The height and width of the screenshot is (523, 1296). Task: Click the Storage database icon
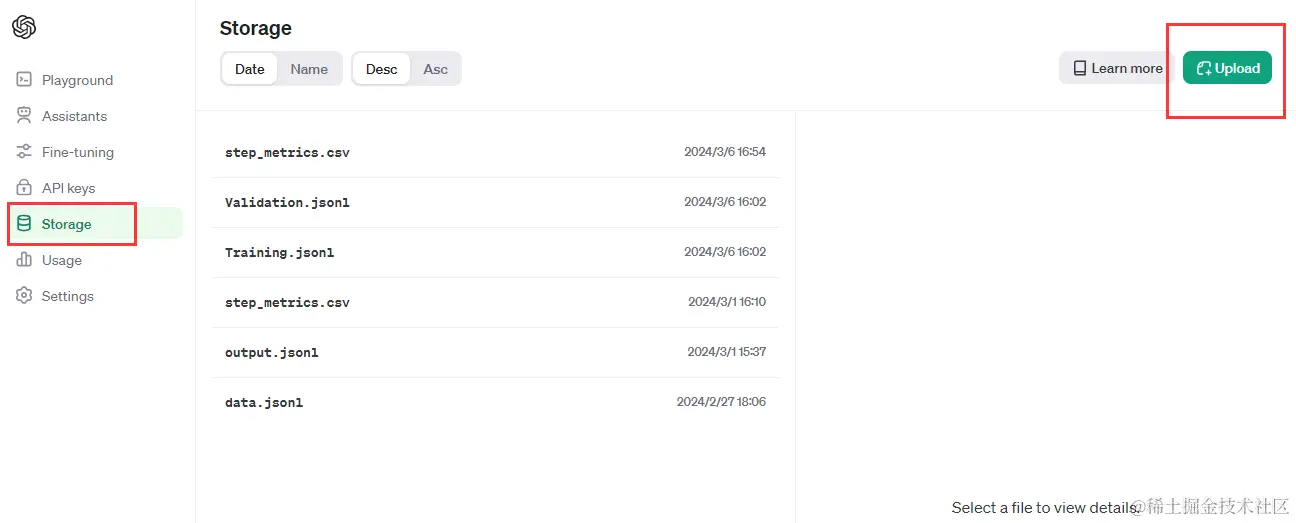[x=24, y=224]
